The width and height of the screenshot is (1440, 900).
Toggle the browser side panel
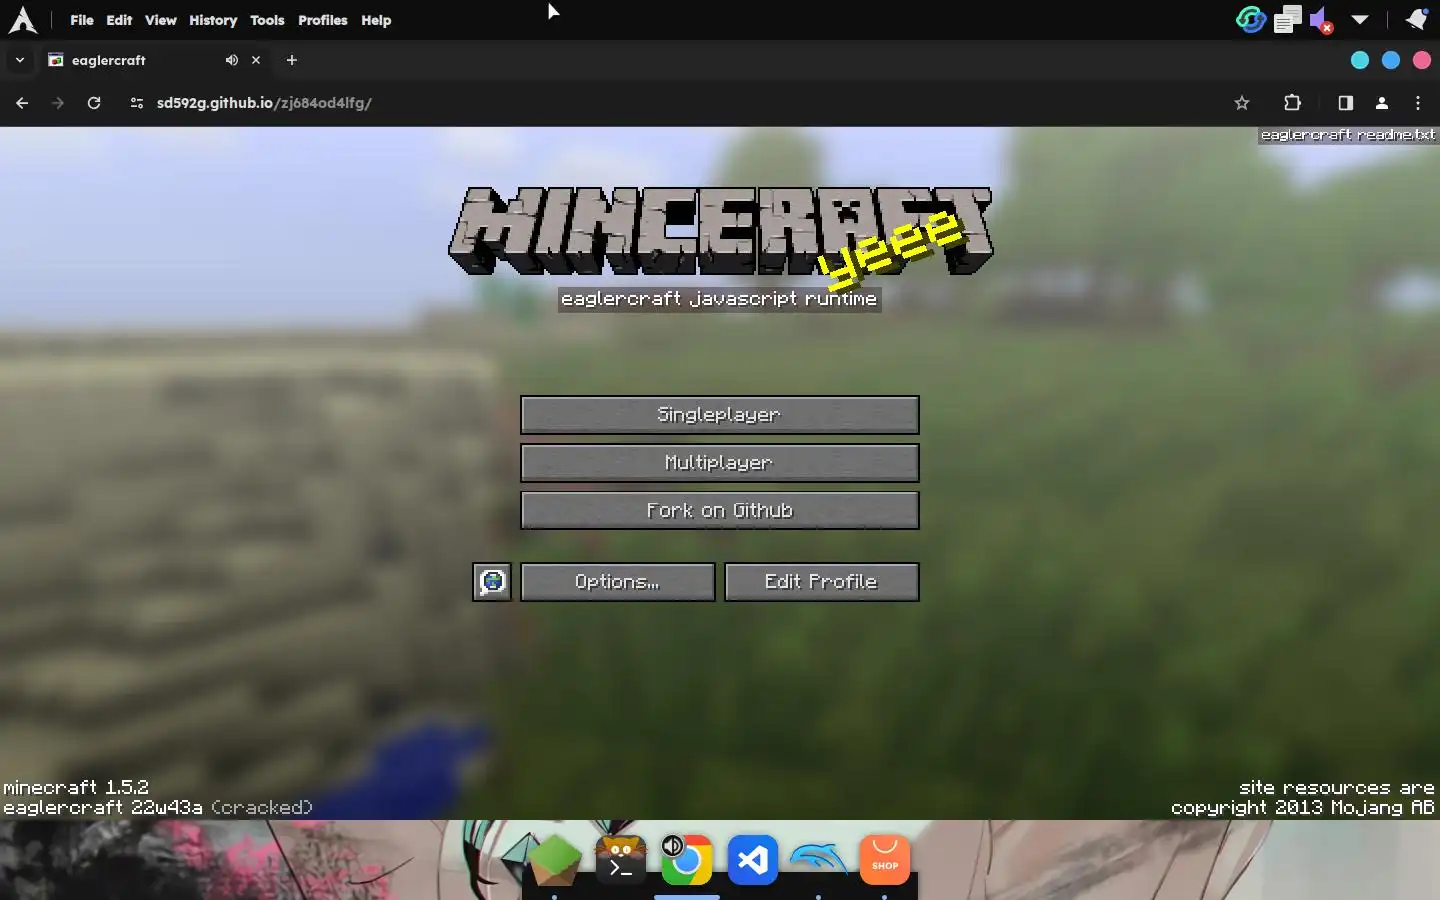coord(1345,103)
